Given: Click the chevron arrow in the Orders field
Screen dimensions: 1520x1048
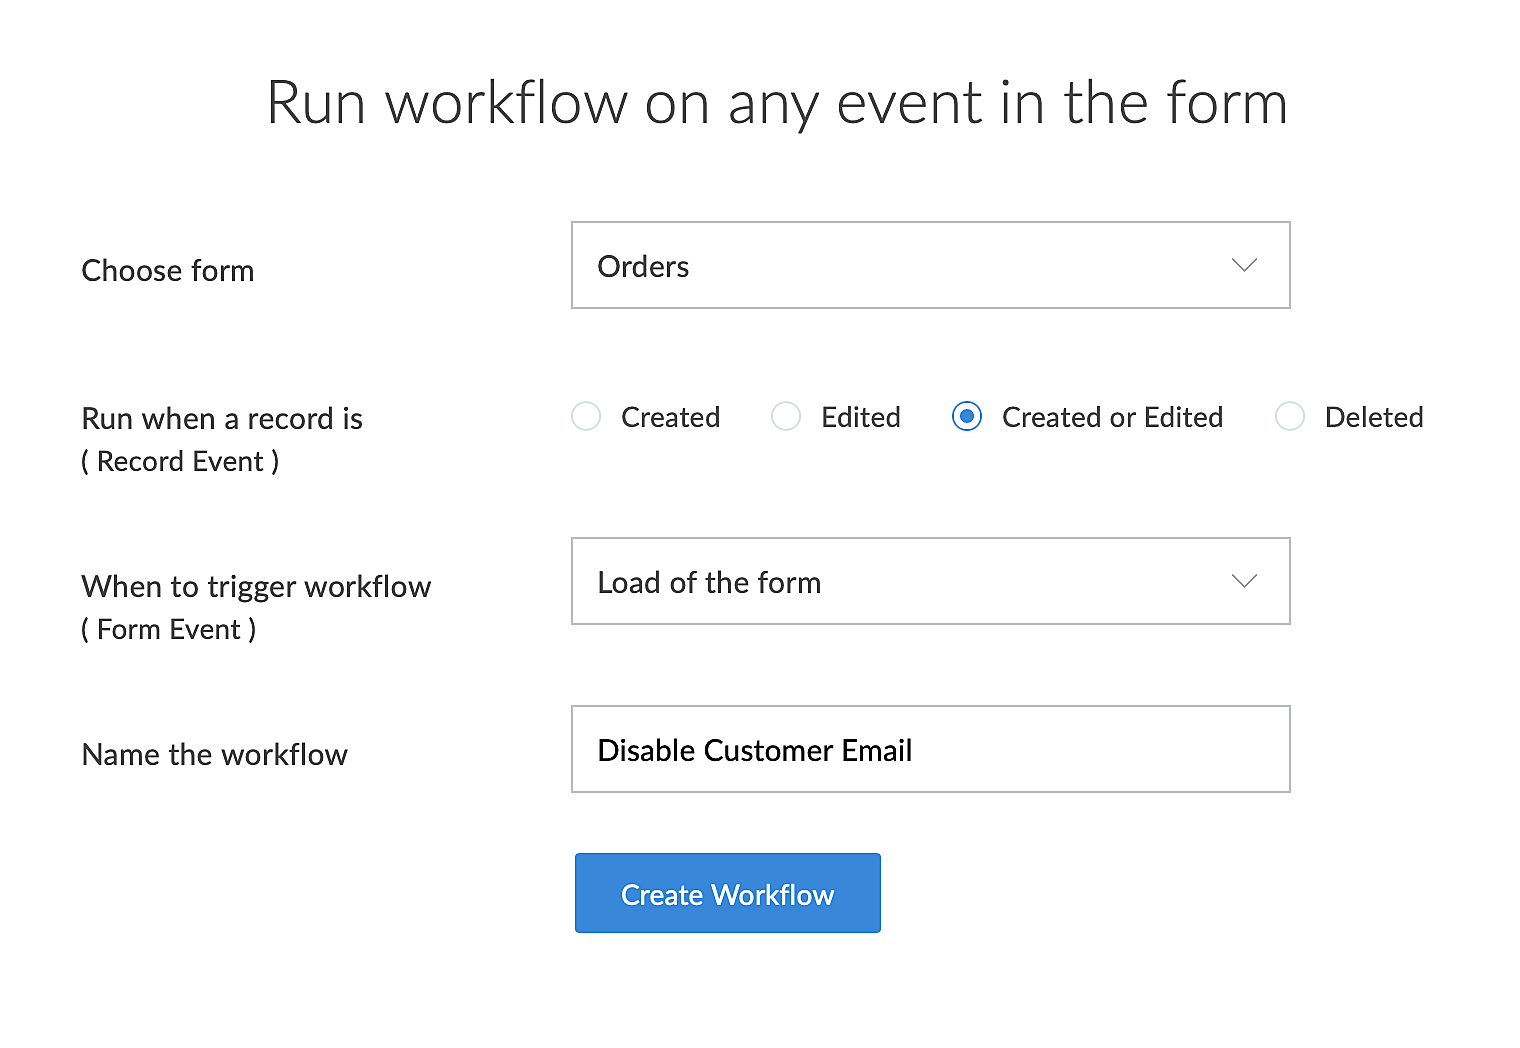Looking at the screenshot, I should [x=1244, y=266].
